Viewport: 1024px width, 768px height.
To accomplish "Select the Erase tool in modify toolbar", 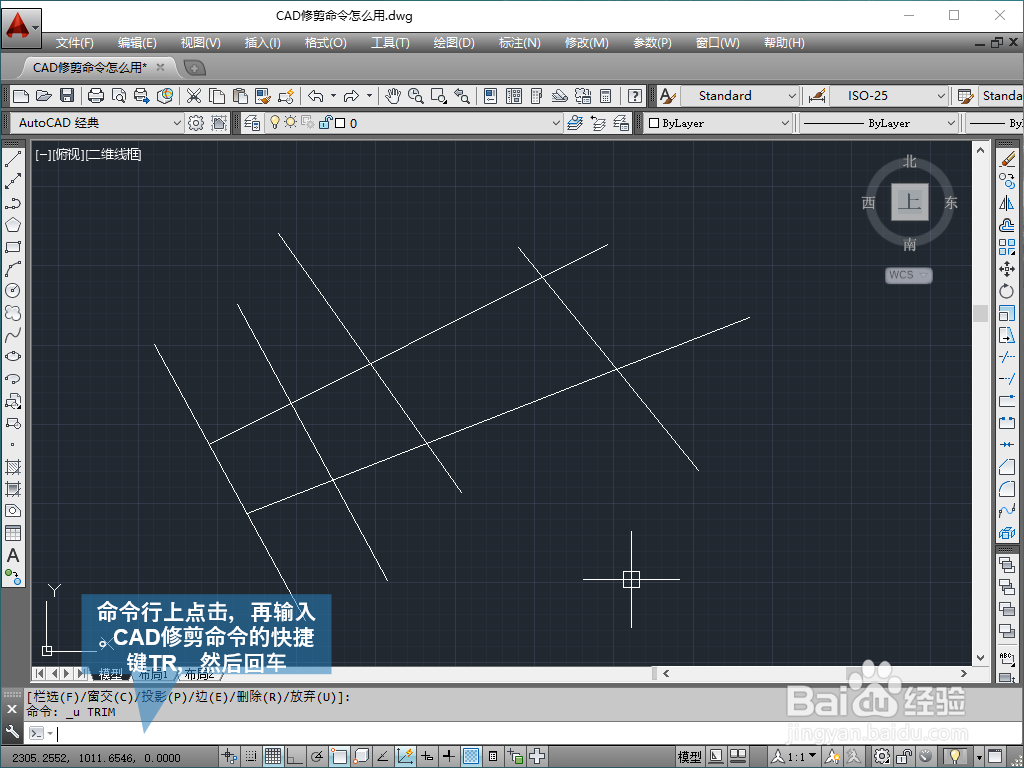I will click(x=1006, y=159).
